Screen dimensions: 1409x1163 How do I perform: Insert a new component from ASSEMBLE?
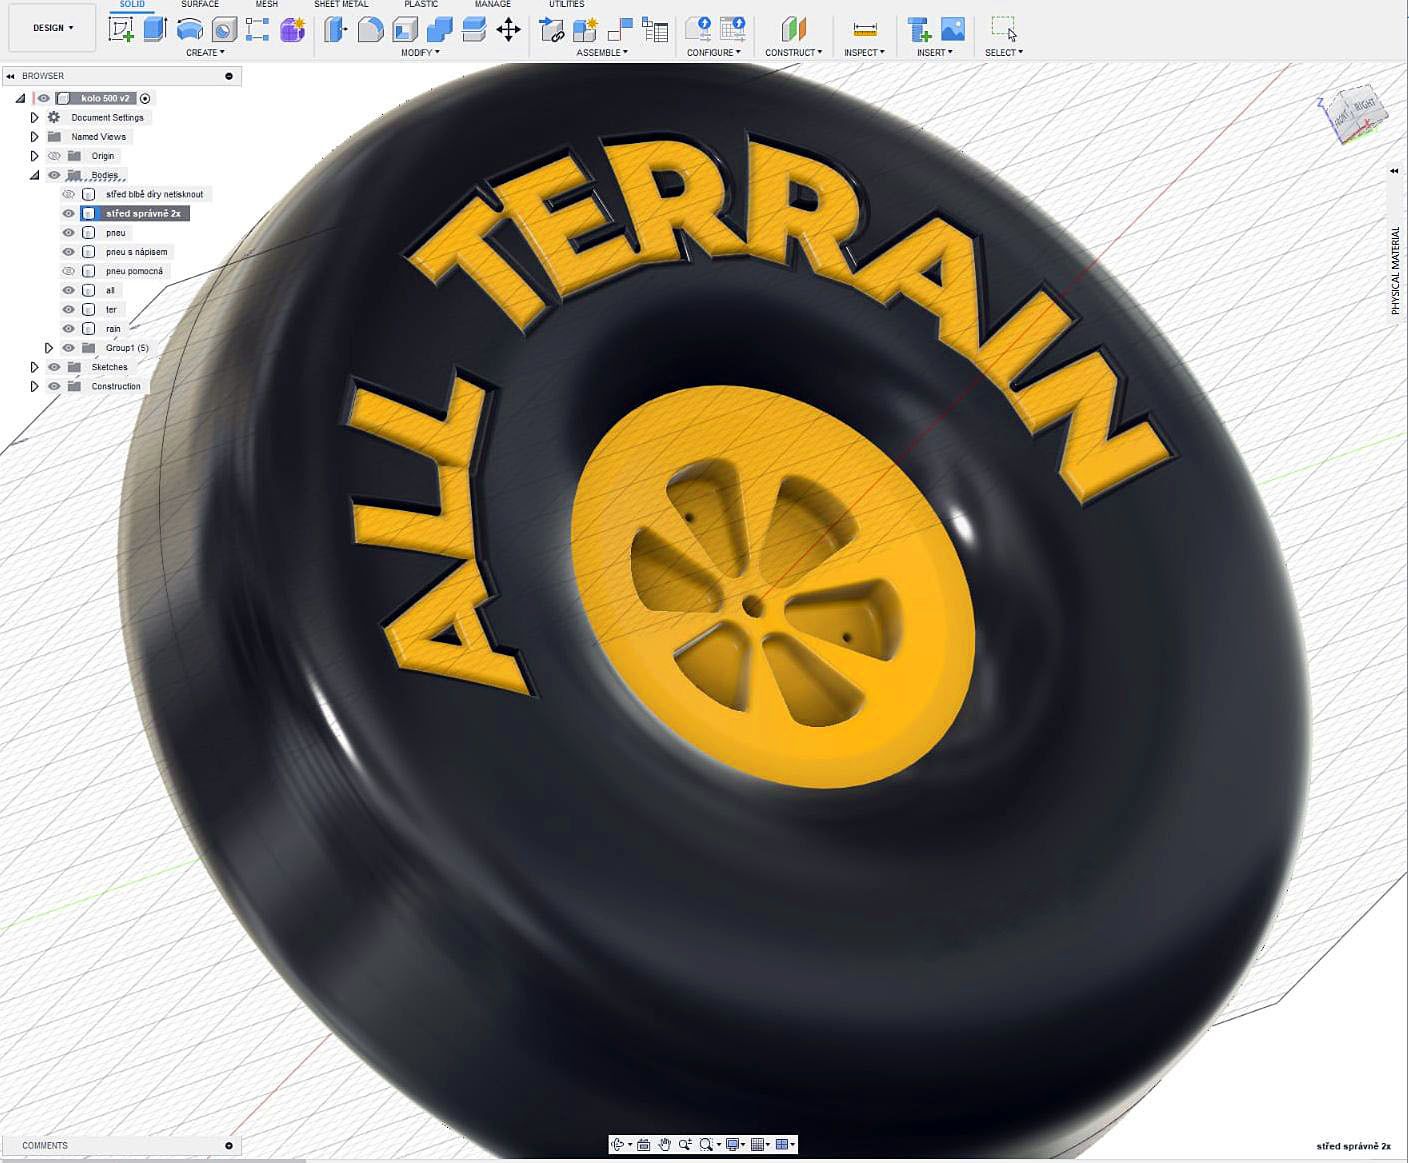click(551, 30)
